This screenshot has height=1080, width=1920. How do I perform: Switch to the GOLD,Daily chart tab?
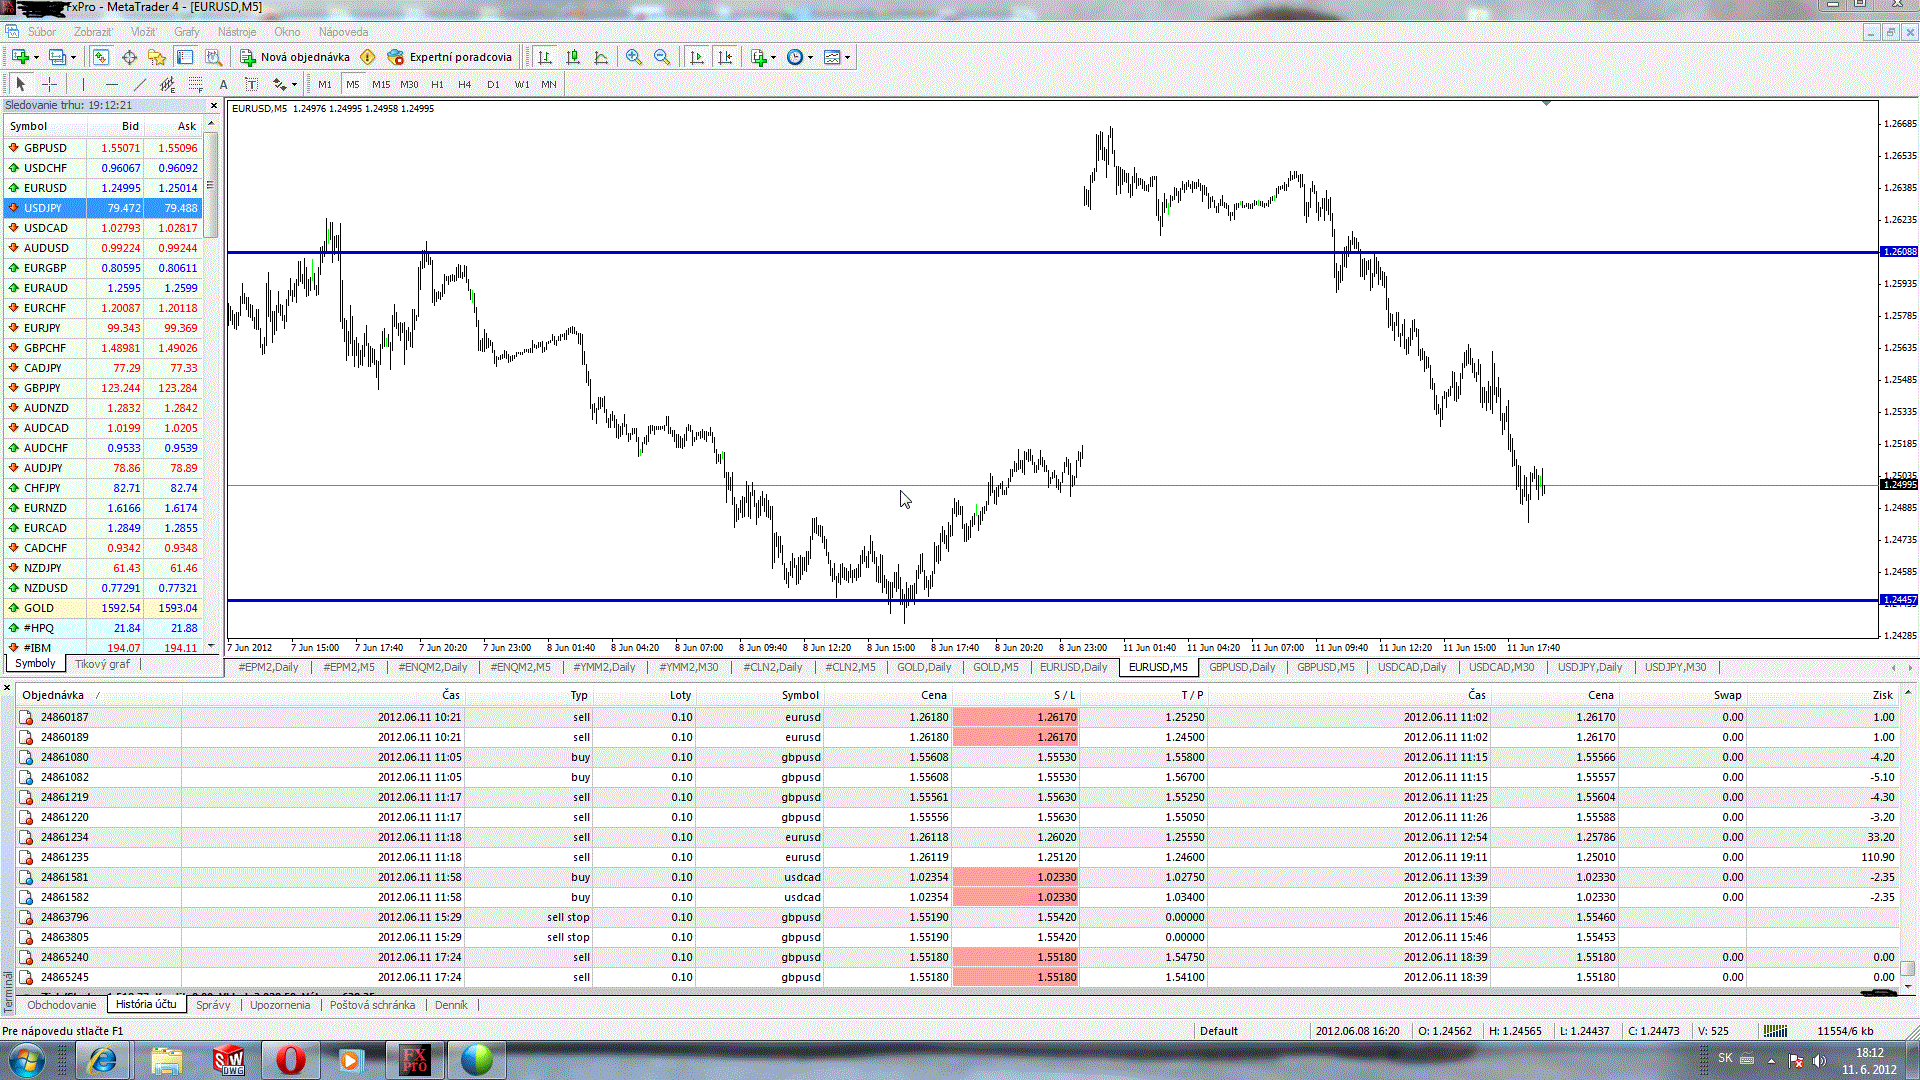click(x=923, y=667)
